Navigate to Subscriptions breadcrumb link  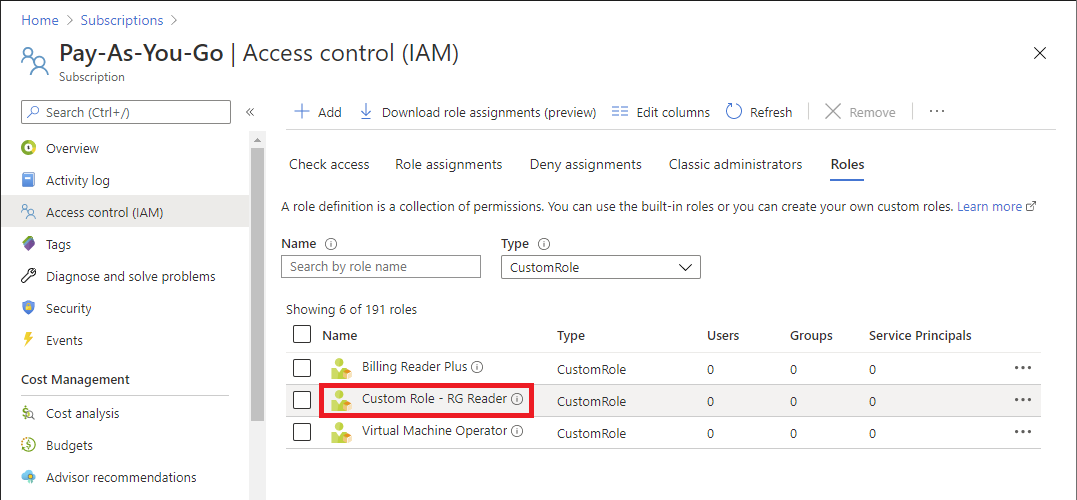coord(120,20)
